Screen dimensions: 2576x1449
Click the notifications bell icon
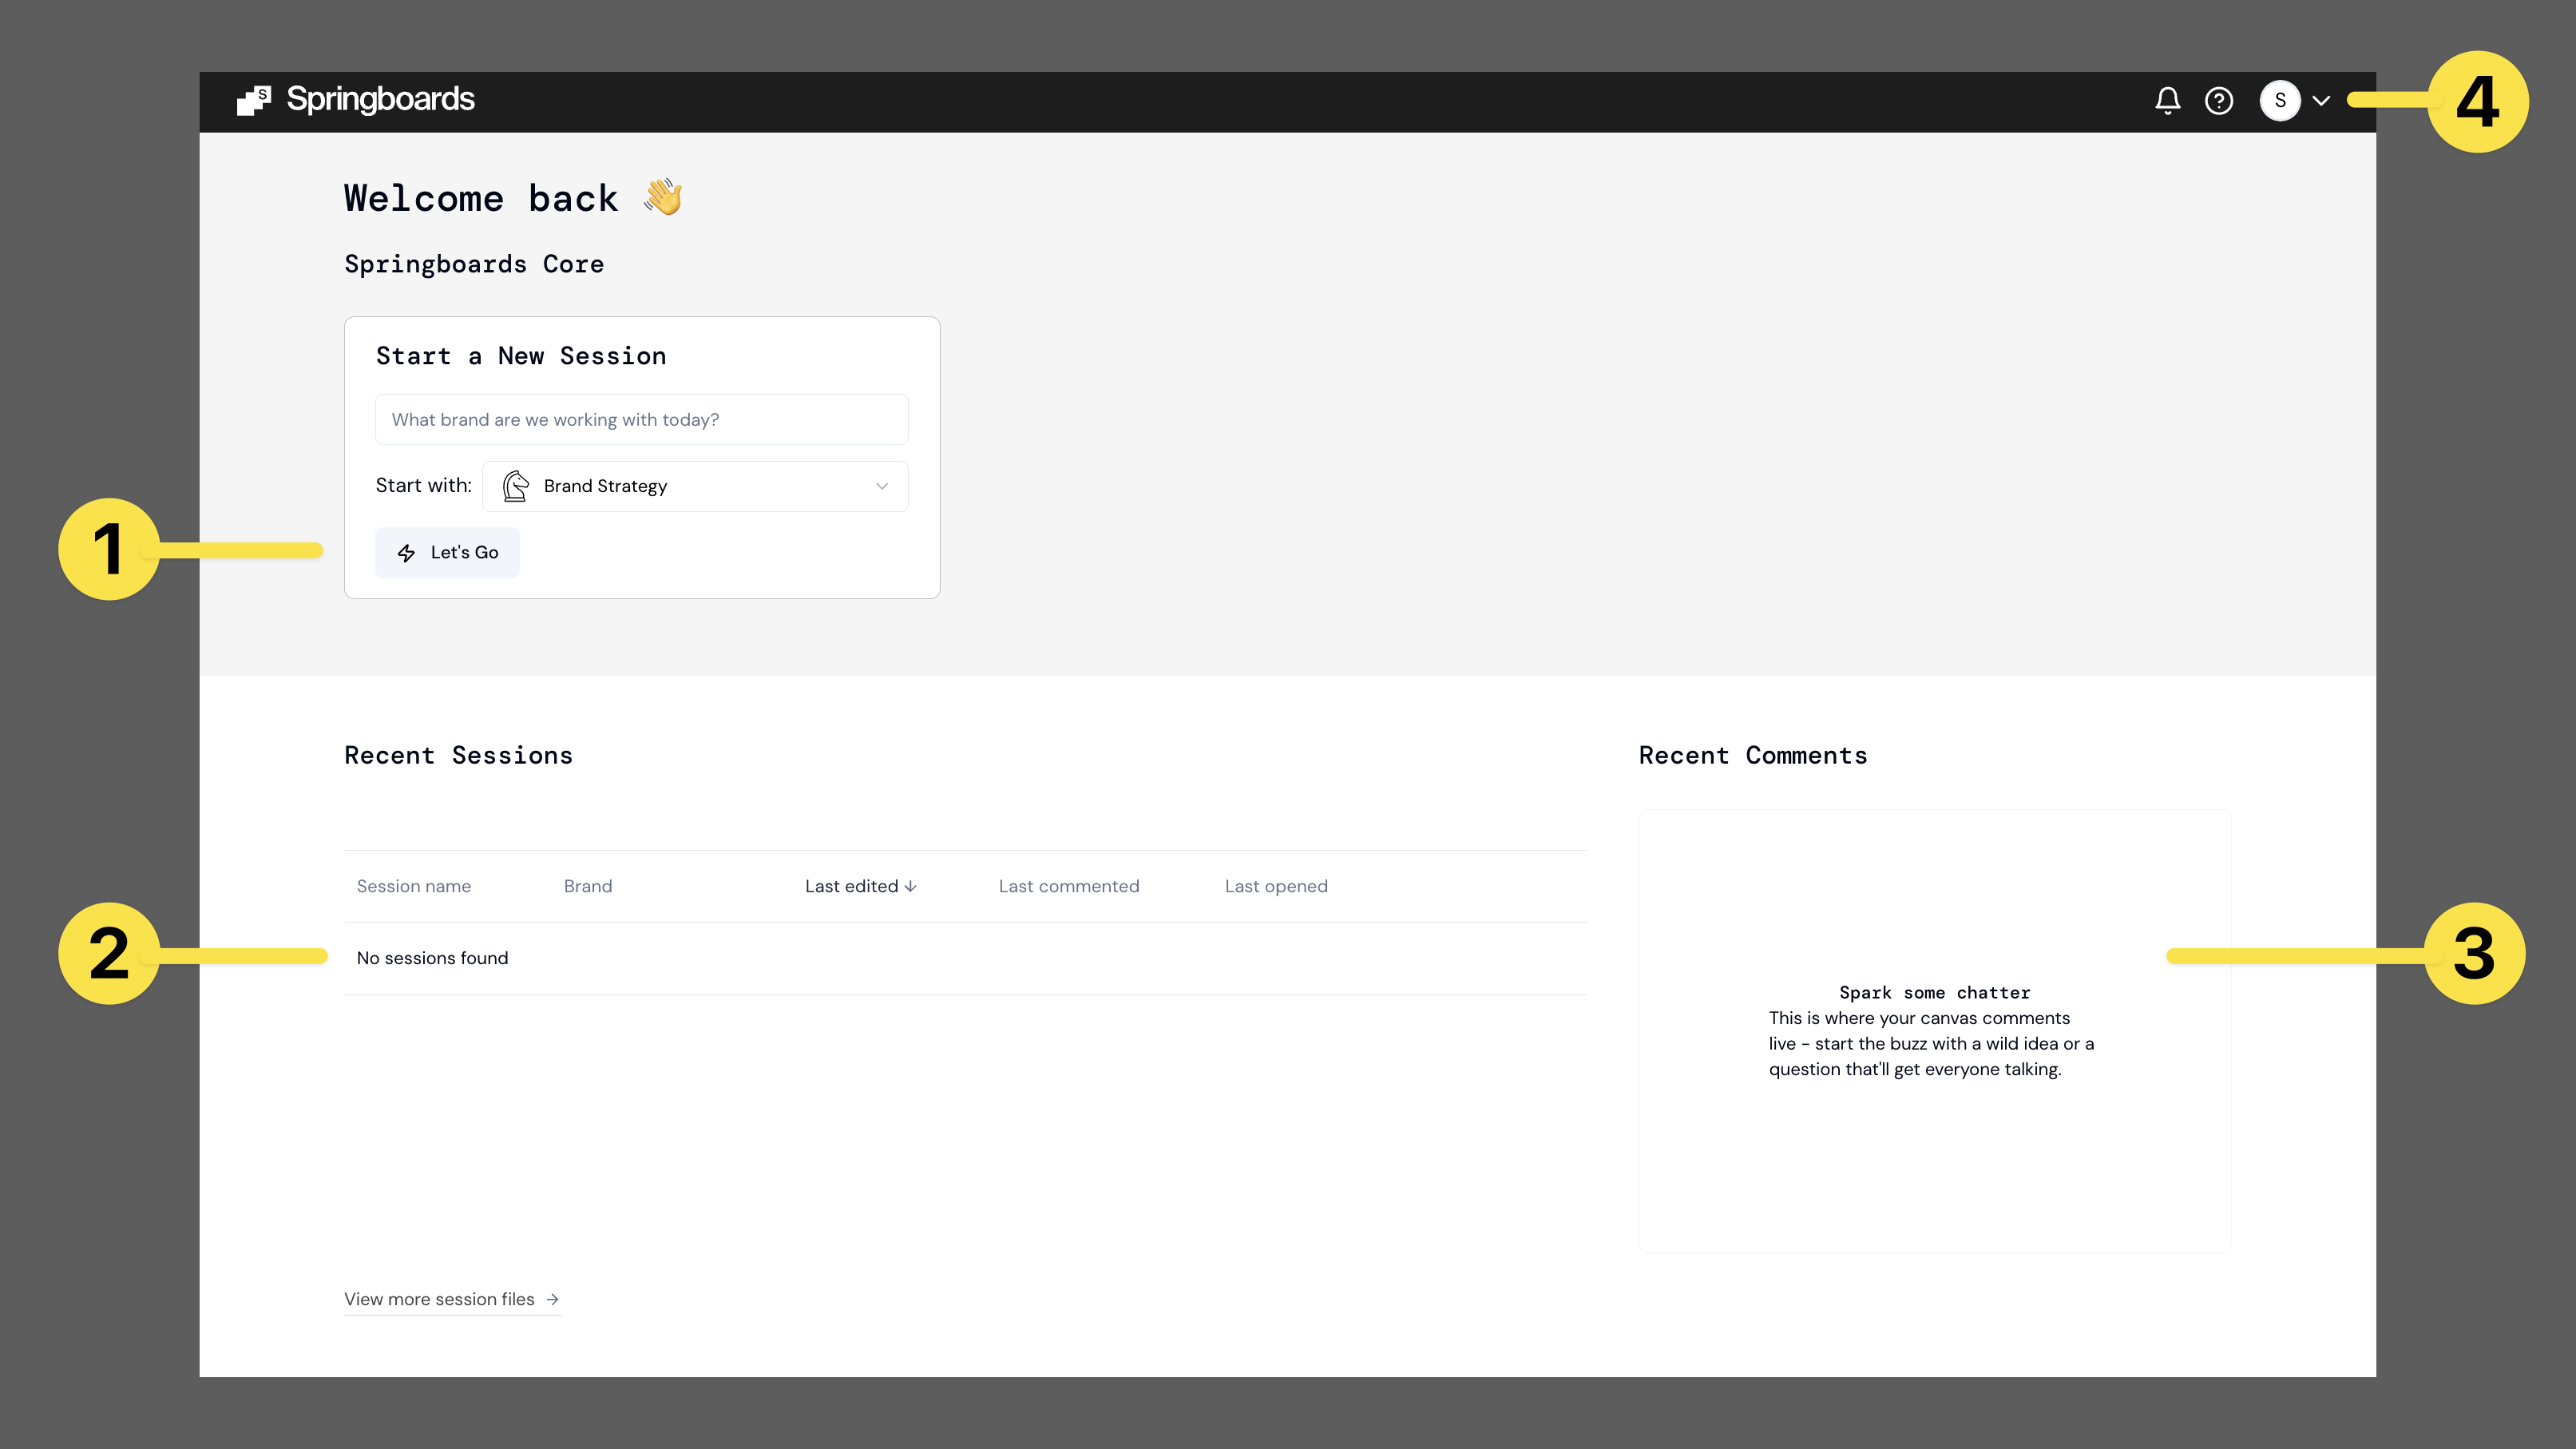click(x=2167, y=101)
